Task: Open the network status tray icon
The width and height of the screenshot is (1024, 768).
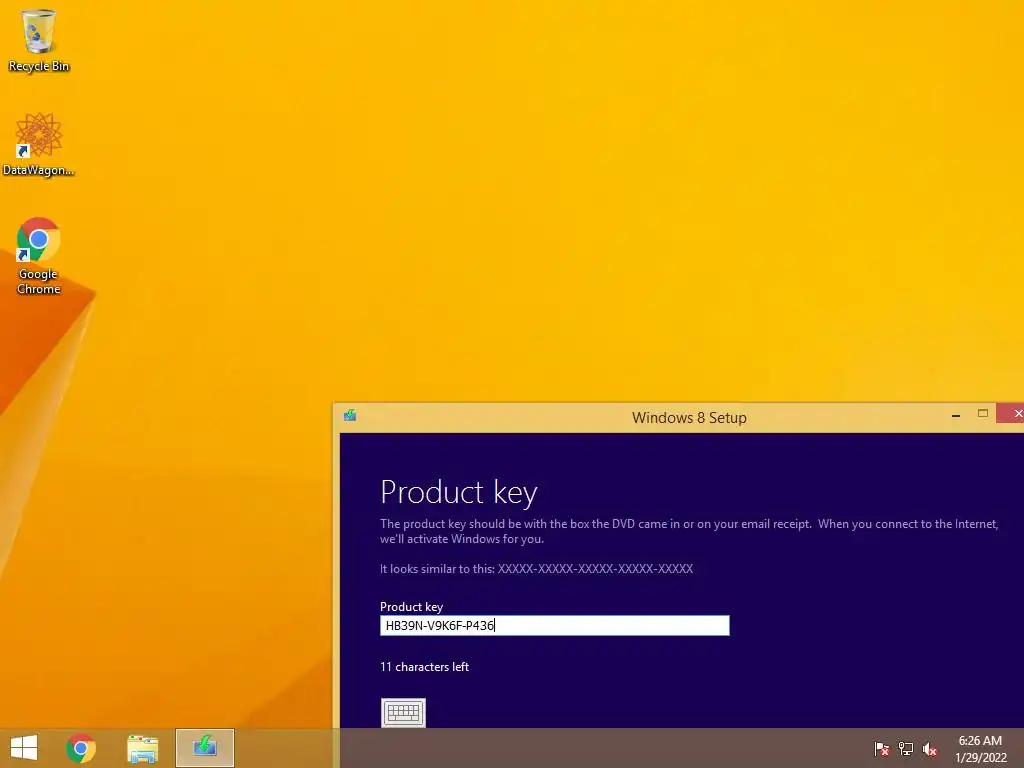Action: click(x=906, y=749)
